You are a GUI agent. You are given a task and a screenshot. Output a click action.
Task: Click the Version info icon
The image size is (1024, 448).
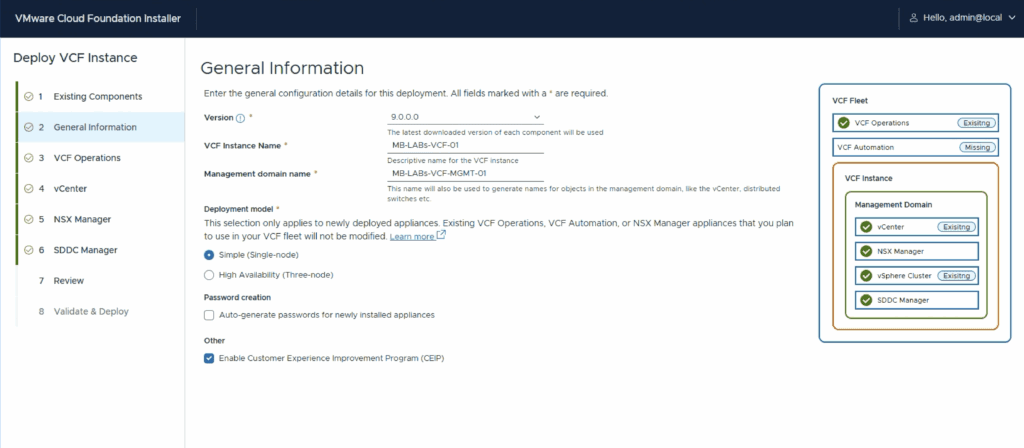pyautogui.click(x=240, y=118)
